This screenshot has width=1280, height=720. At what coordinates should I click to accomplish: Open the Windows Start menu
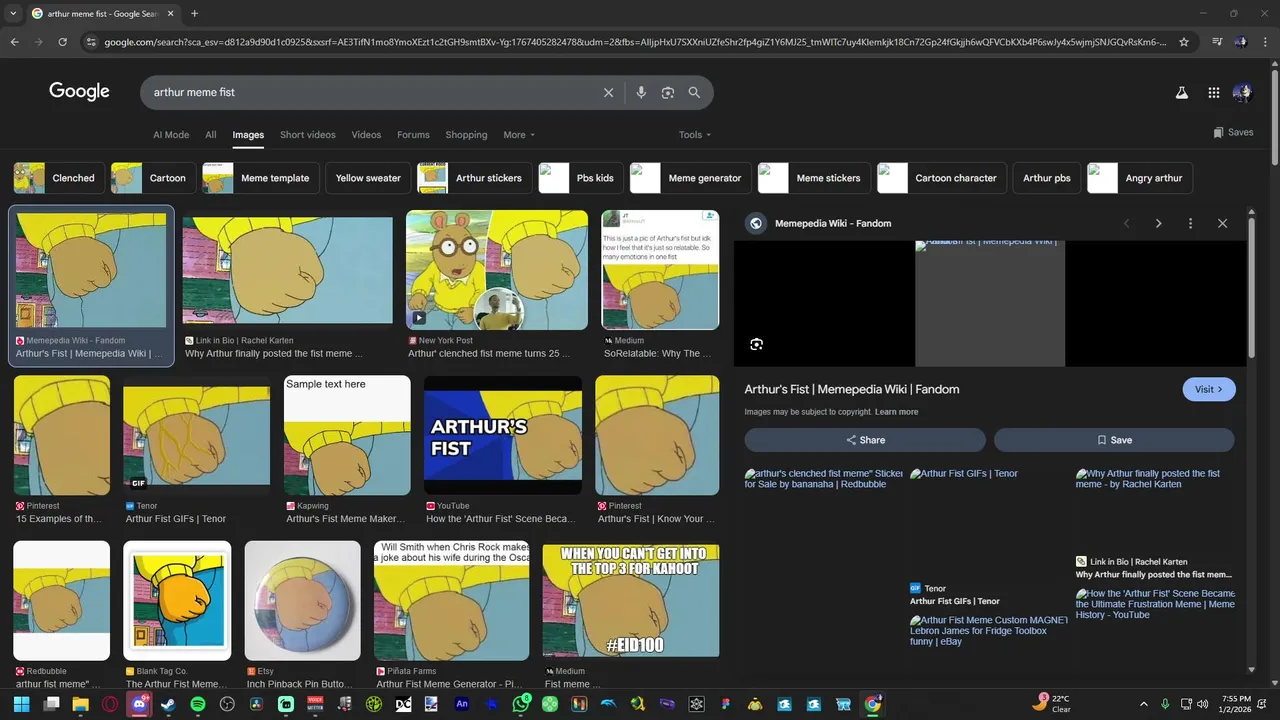[x=22, y=704]
